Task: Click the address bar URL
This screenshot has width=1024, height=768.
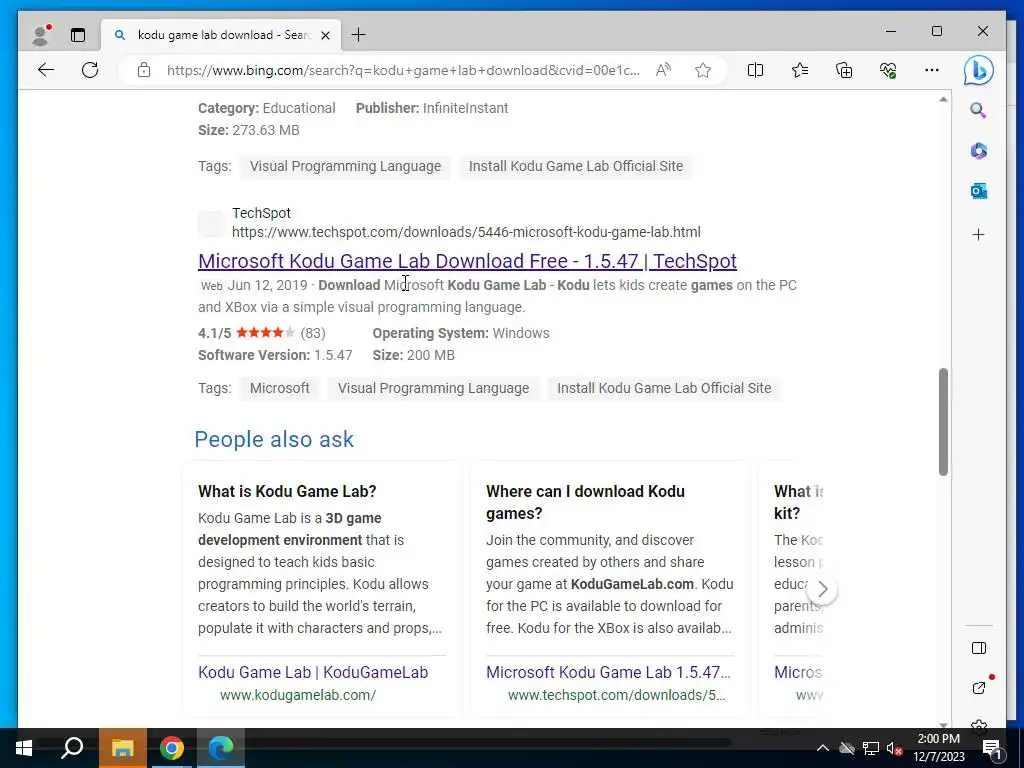Action: (403, 70)
